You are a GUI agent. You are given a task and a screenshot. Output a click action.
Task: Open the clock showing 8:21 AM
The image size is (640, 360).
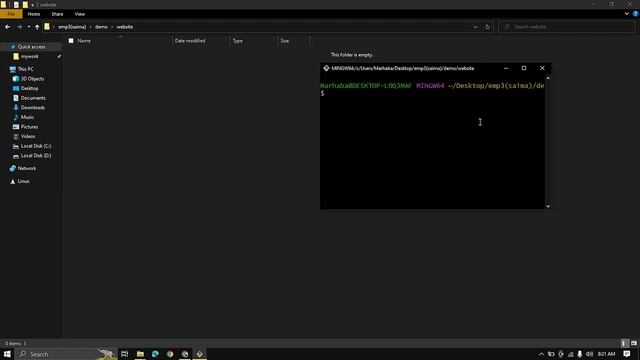pos(607,354)
